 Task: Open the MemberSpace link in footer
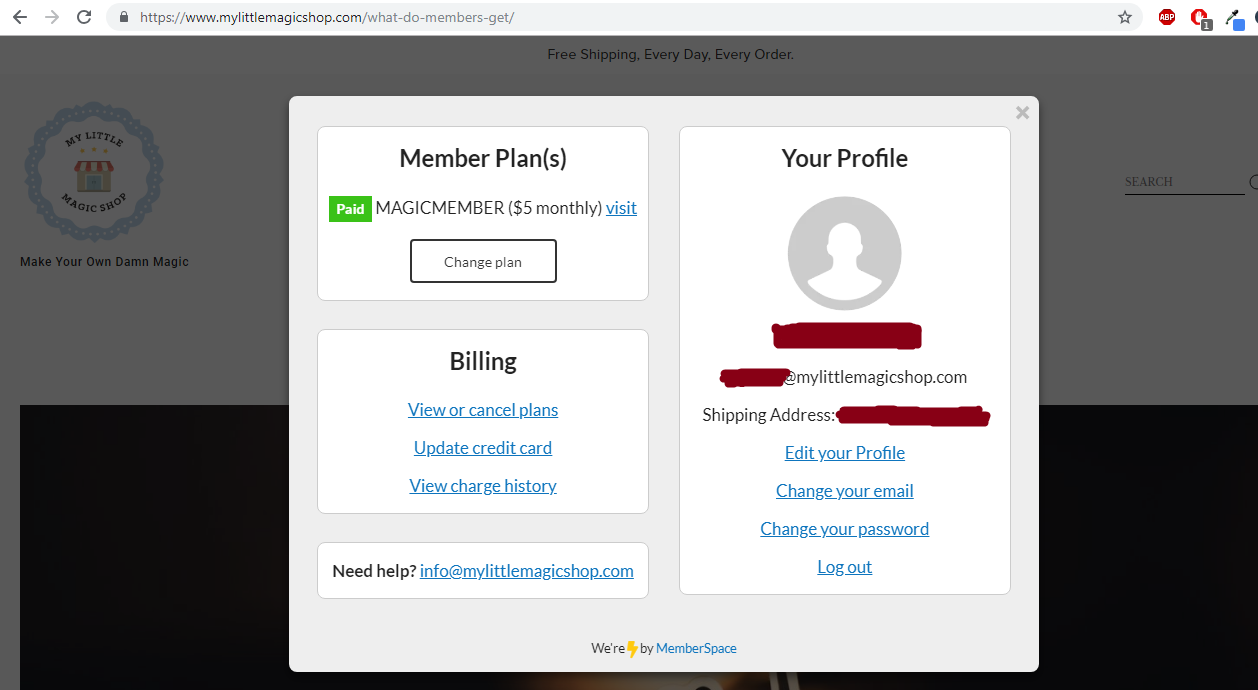pyautogui.click(x=696, y=648)
